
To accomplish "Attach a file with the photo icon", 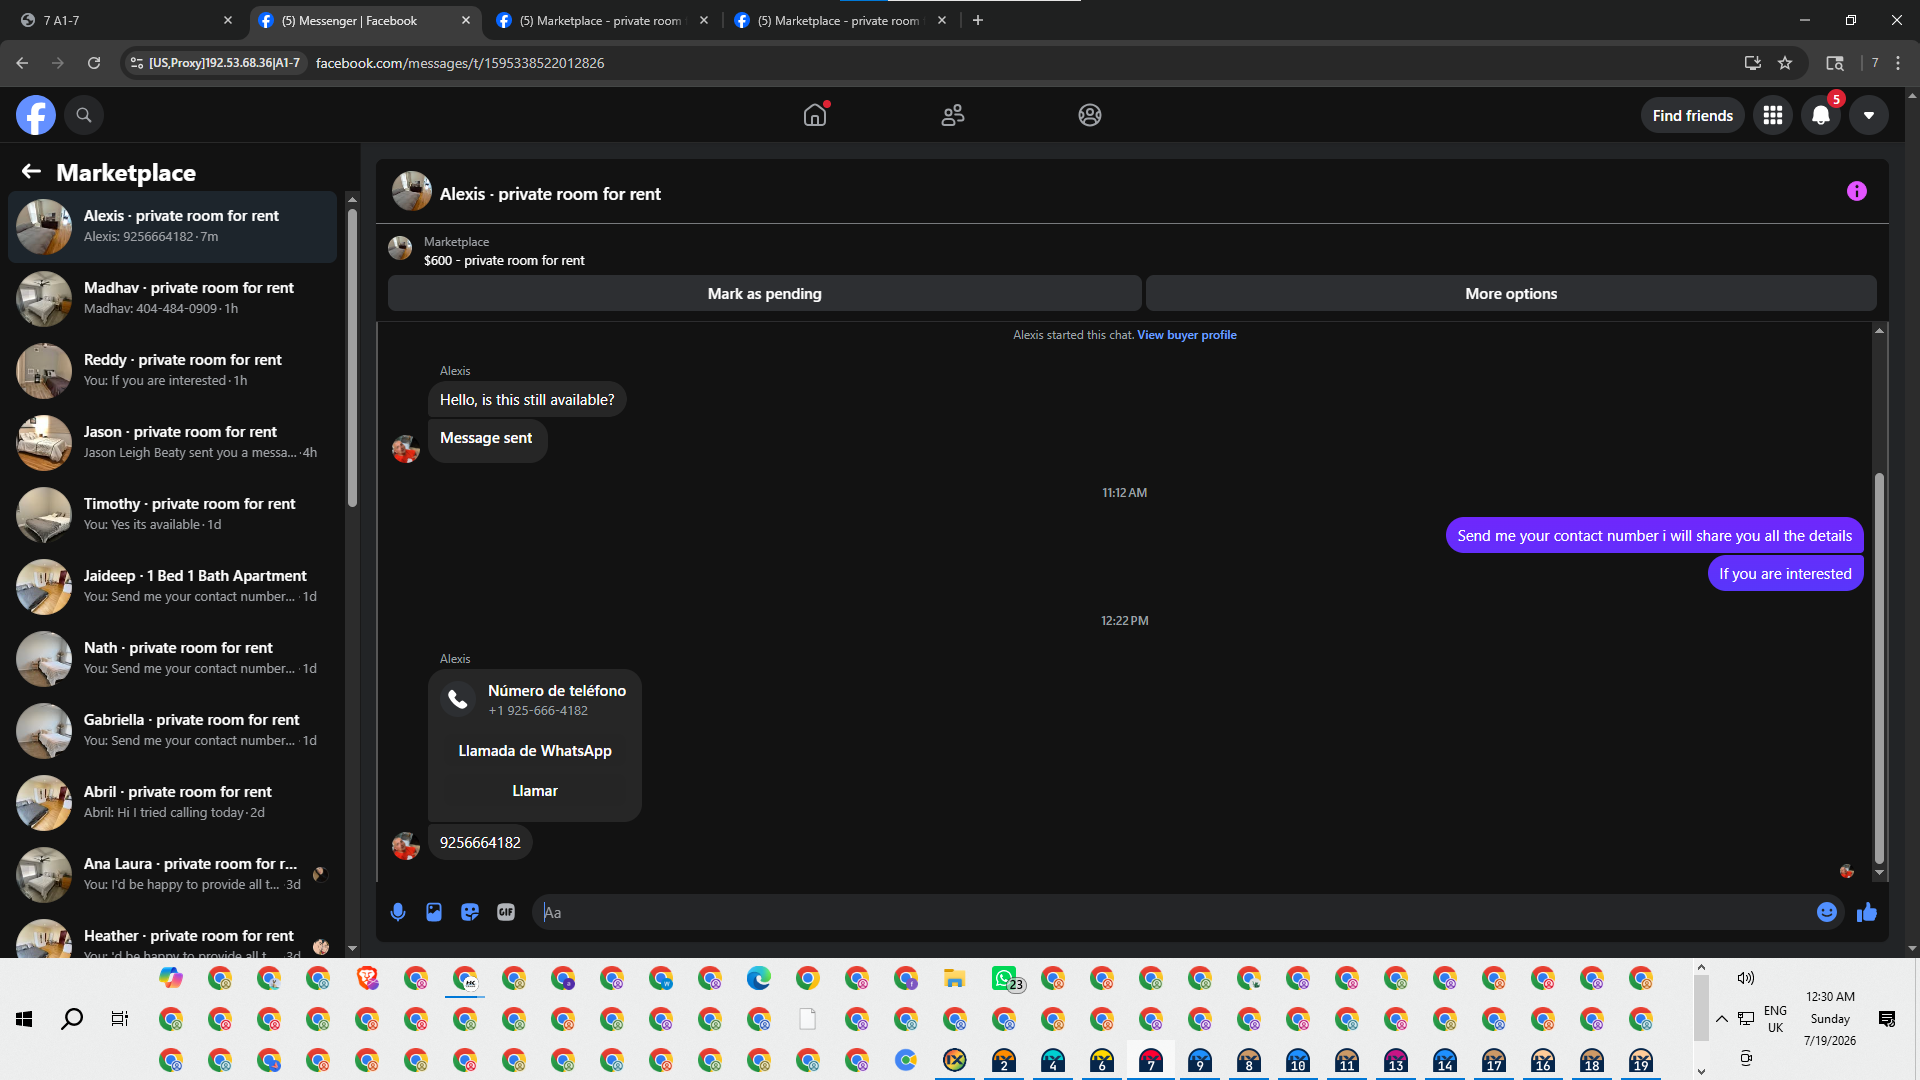I will tap(434, 912).
